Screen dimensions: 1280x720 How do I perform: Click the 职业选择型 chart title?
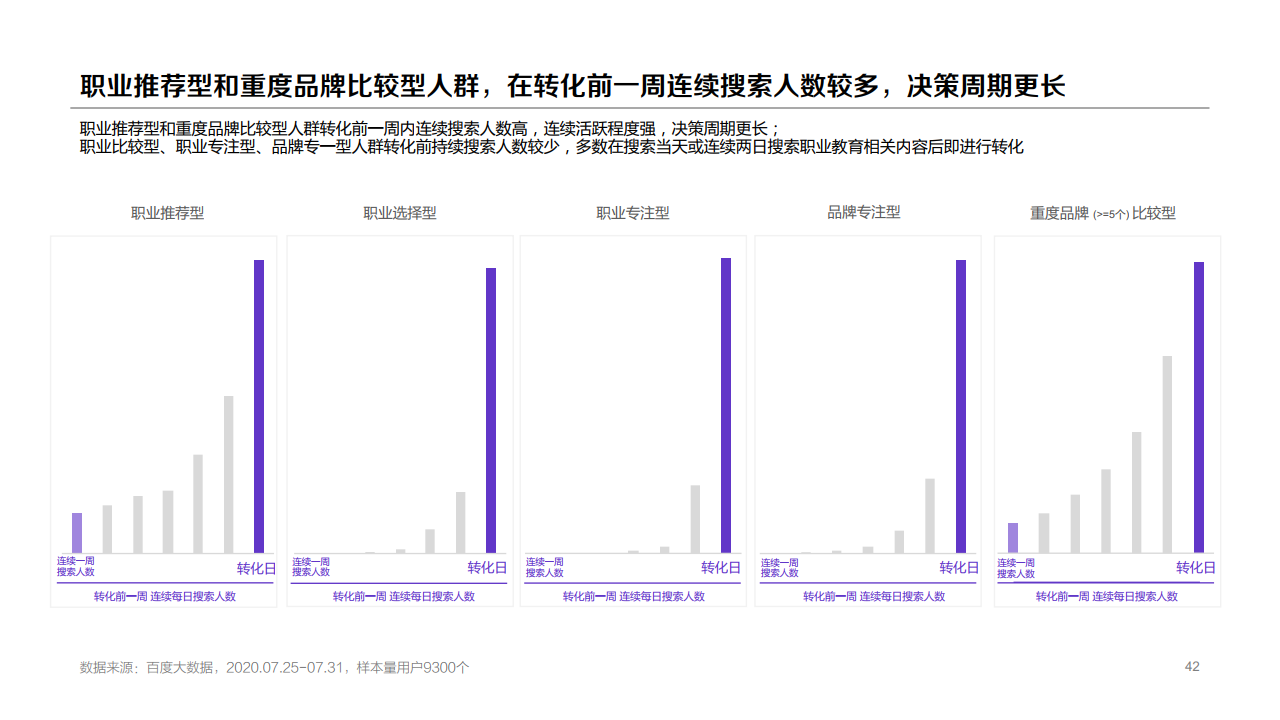[x=400, y=213]
